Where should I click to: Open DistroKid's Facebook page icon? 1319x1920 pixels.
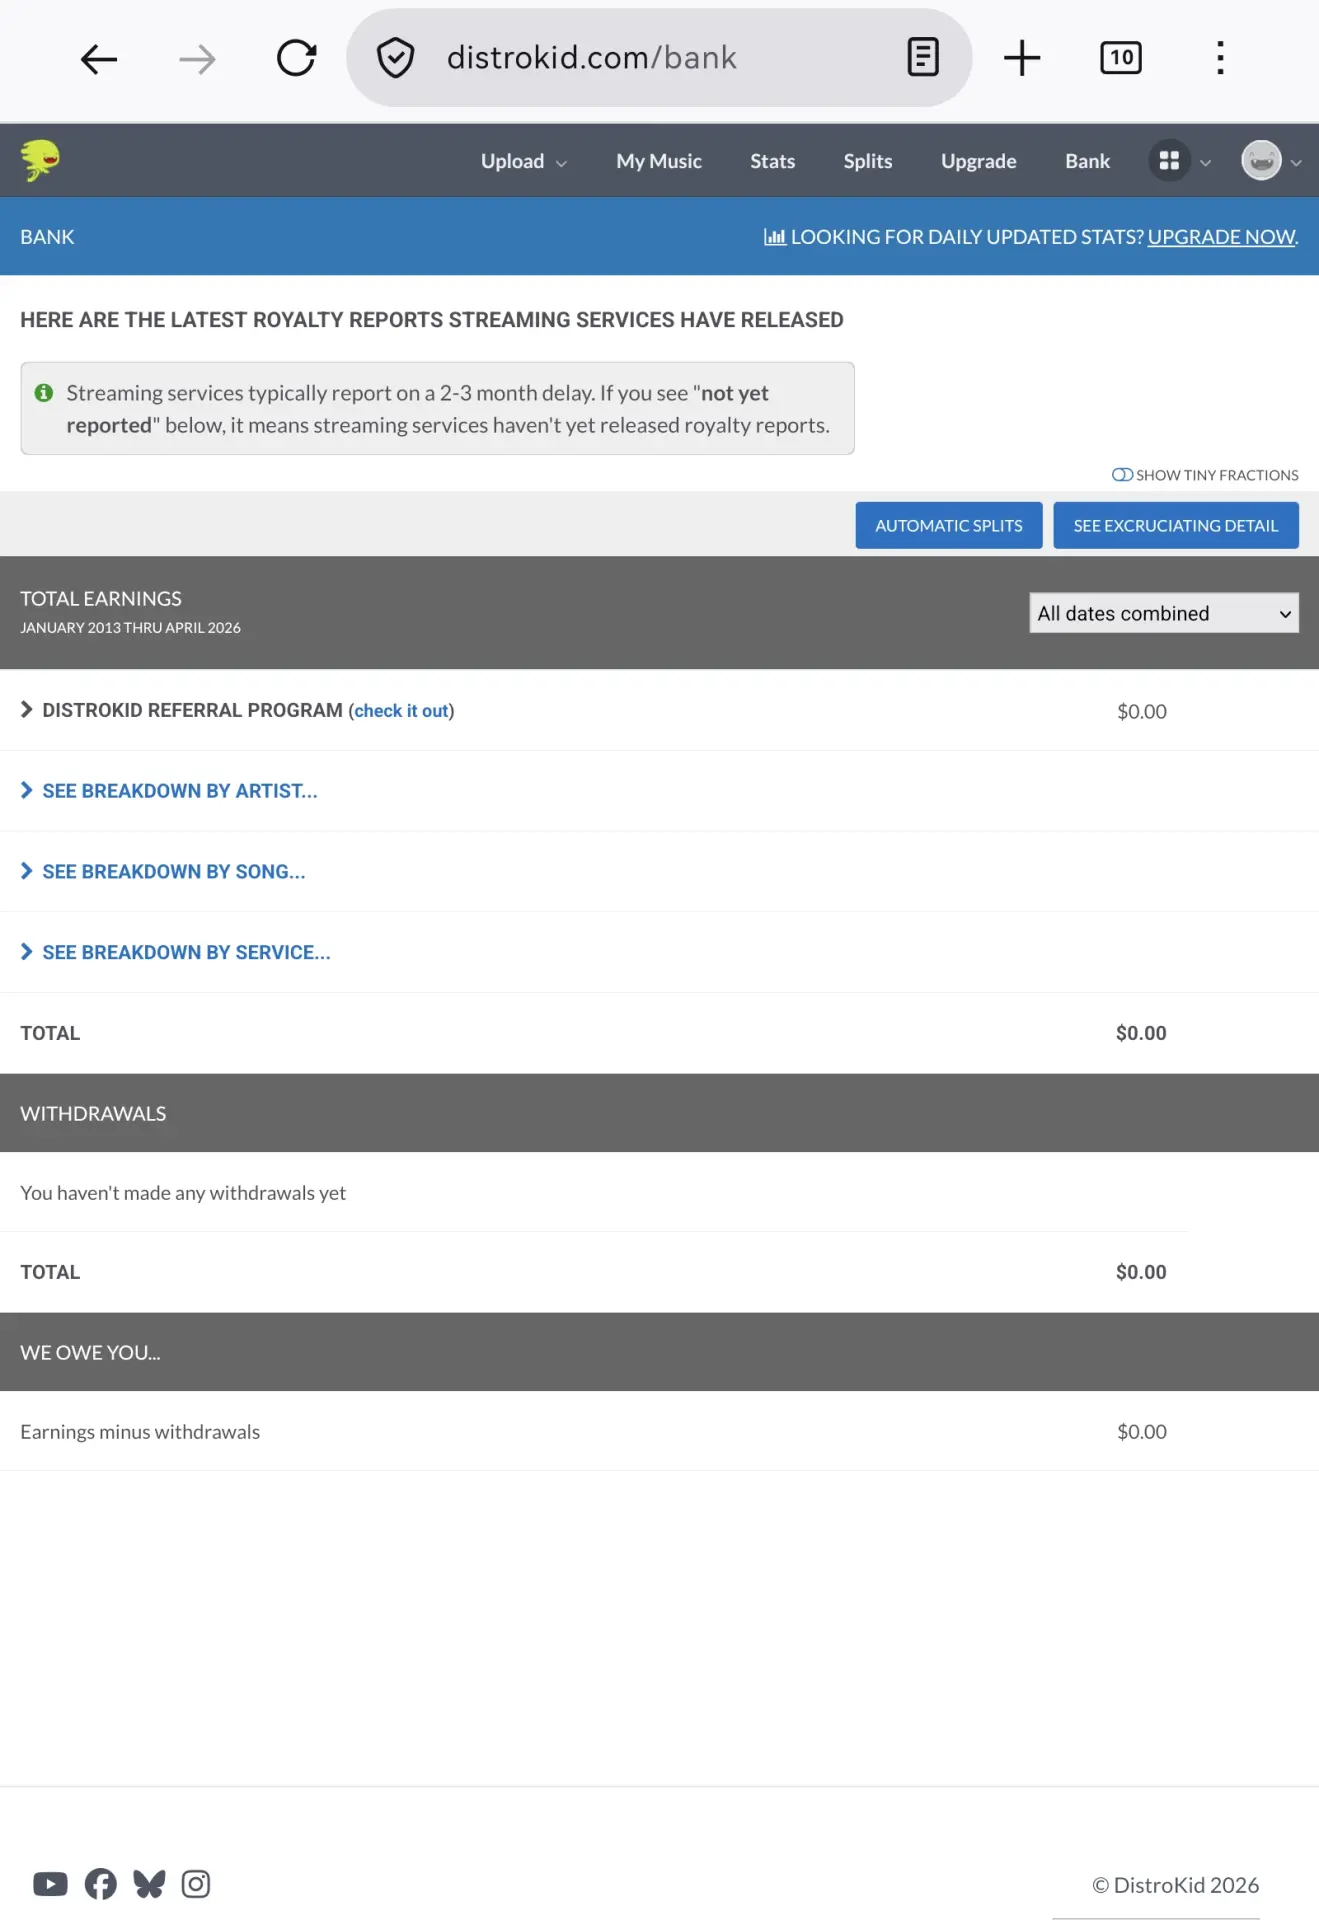[x=100, y=1884]
